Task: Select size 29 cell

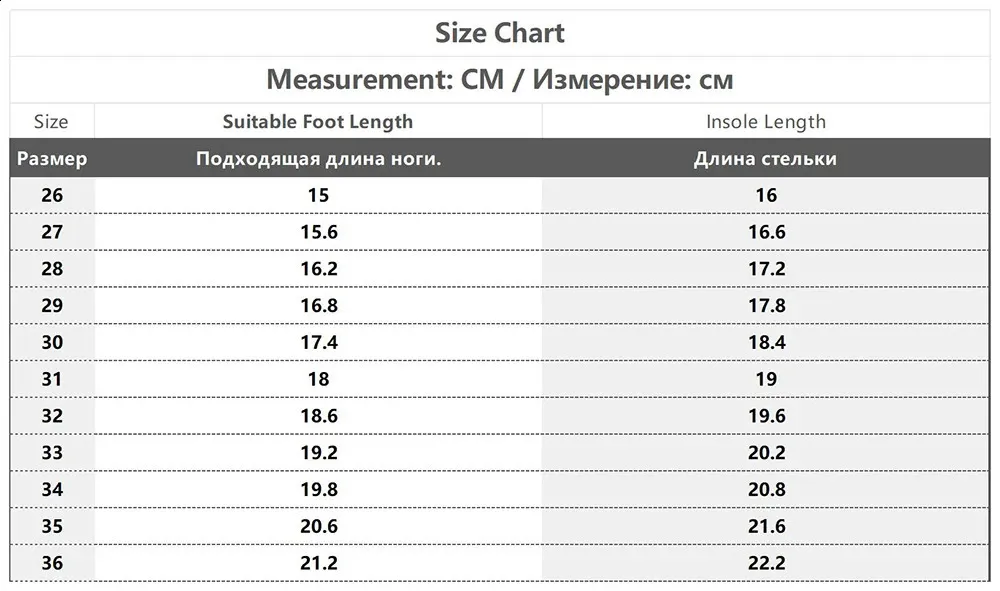Action: [x=52, y=305]
